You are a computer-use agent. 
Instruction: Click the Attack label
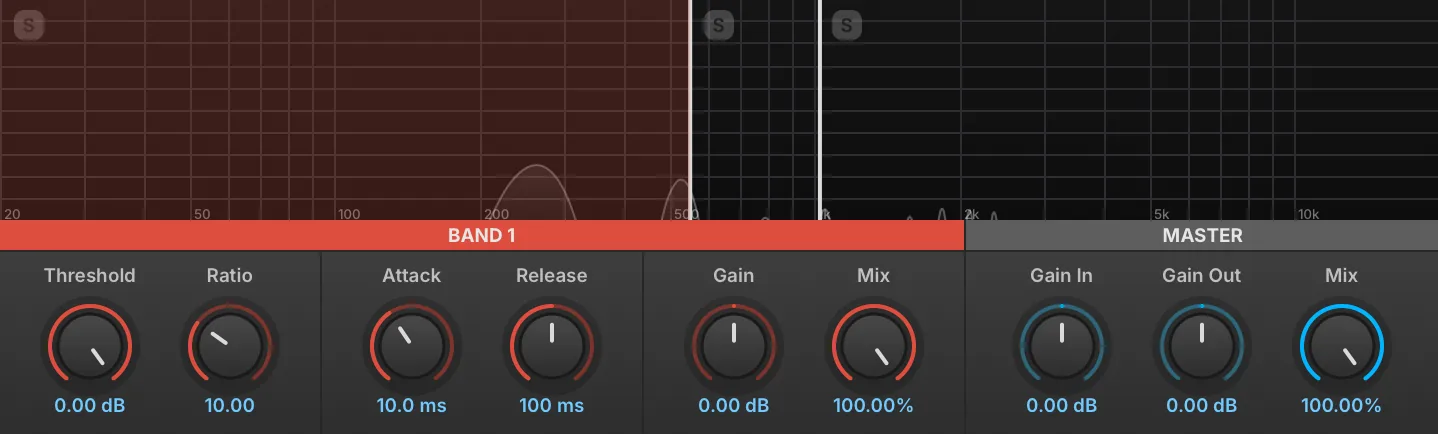coord(411,275)
